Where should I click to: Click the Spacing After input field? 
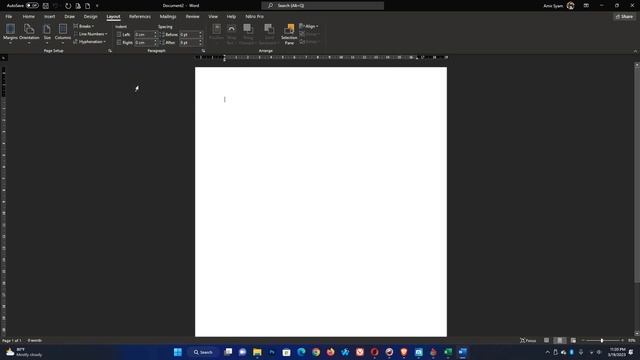(189, 42)
